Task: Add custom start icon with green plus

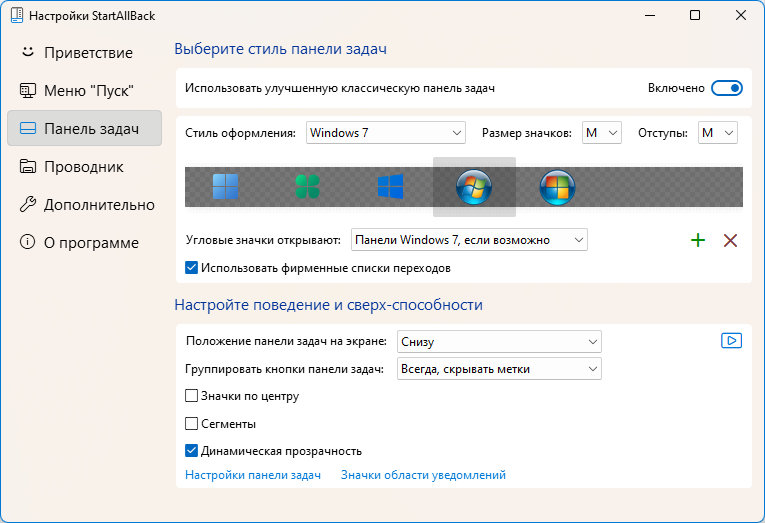Action: tap(698, 240)
